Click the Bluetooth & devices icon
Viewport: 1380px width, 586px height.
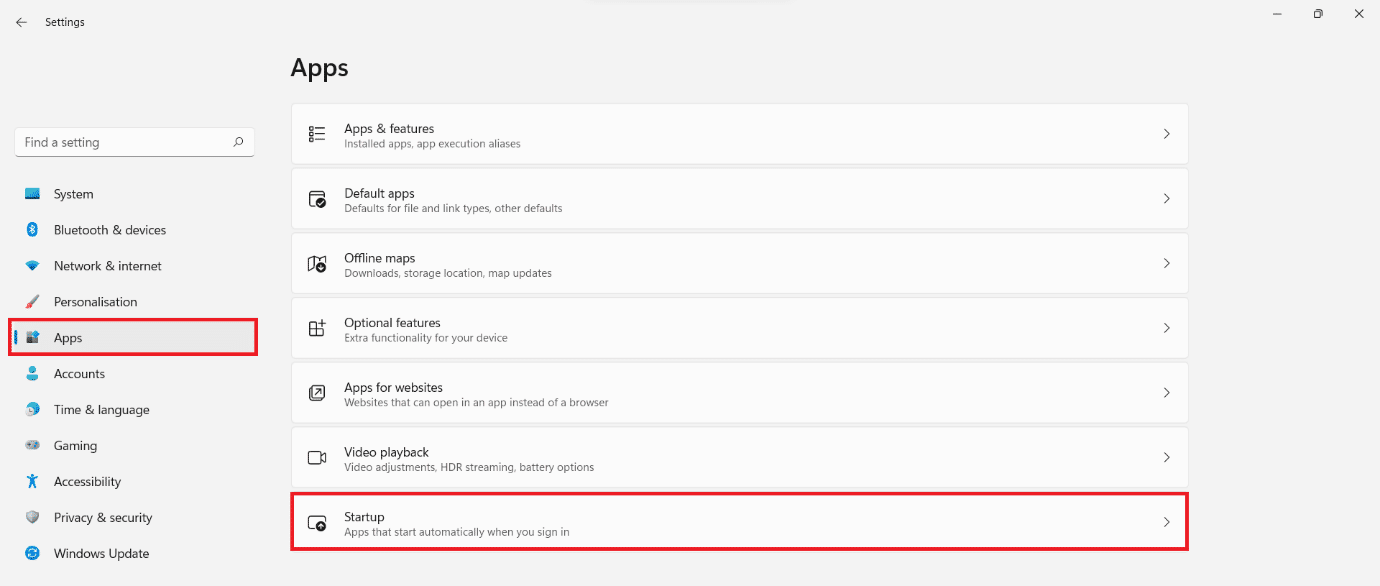32,230
